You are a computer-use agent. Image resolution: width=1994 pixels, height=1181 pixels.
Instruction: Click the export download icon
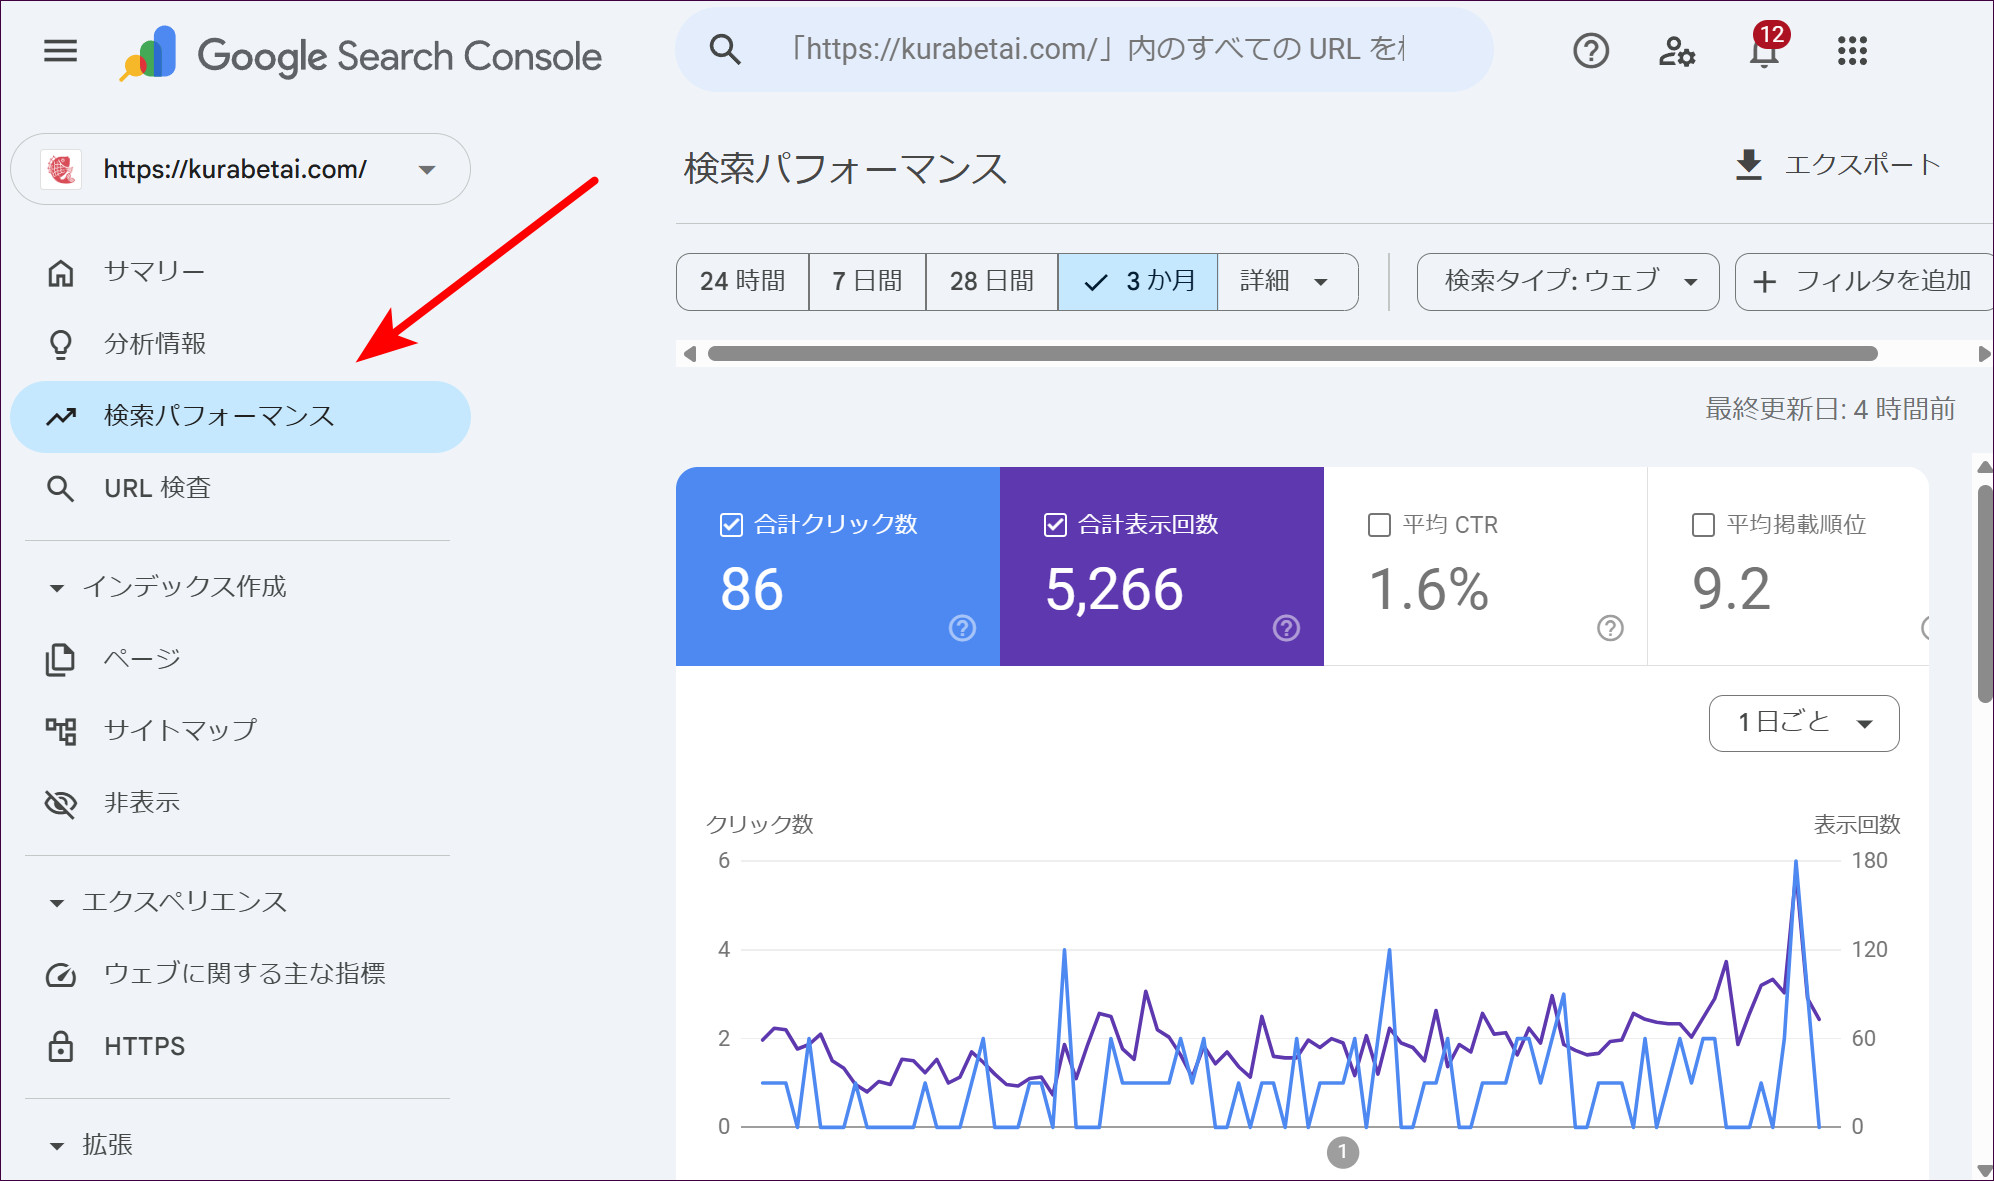(x=1749, y=165)
